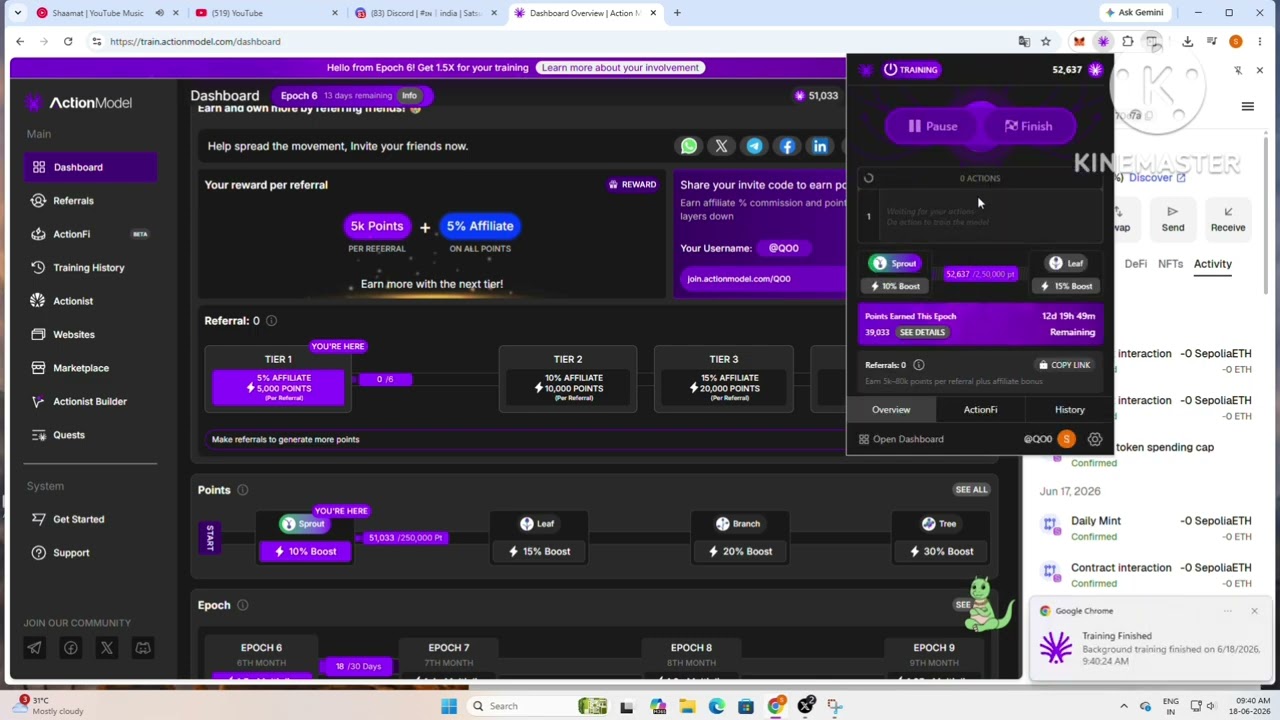Image resolution: width=1280 pixels, height=720 pixels.
Task: Switch to the wallet DeFi tab
Action: [x=1136, y=264]
